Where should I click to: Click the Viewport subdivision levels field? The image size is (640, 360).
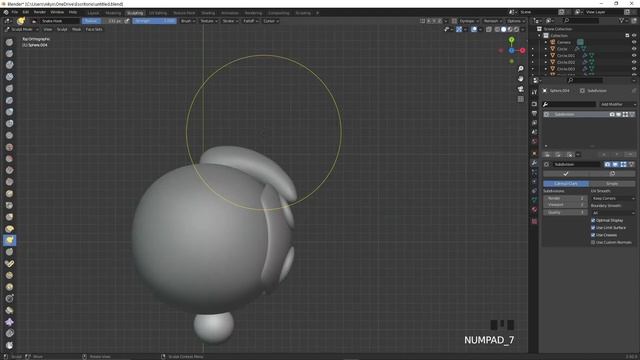pyautogui.click(x=565, y=205)
